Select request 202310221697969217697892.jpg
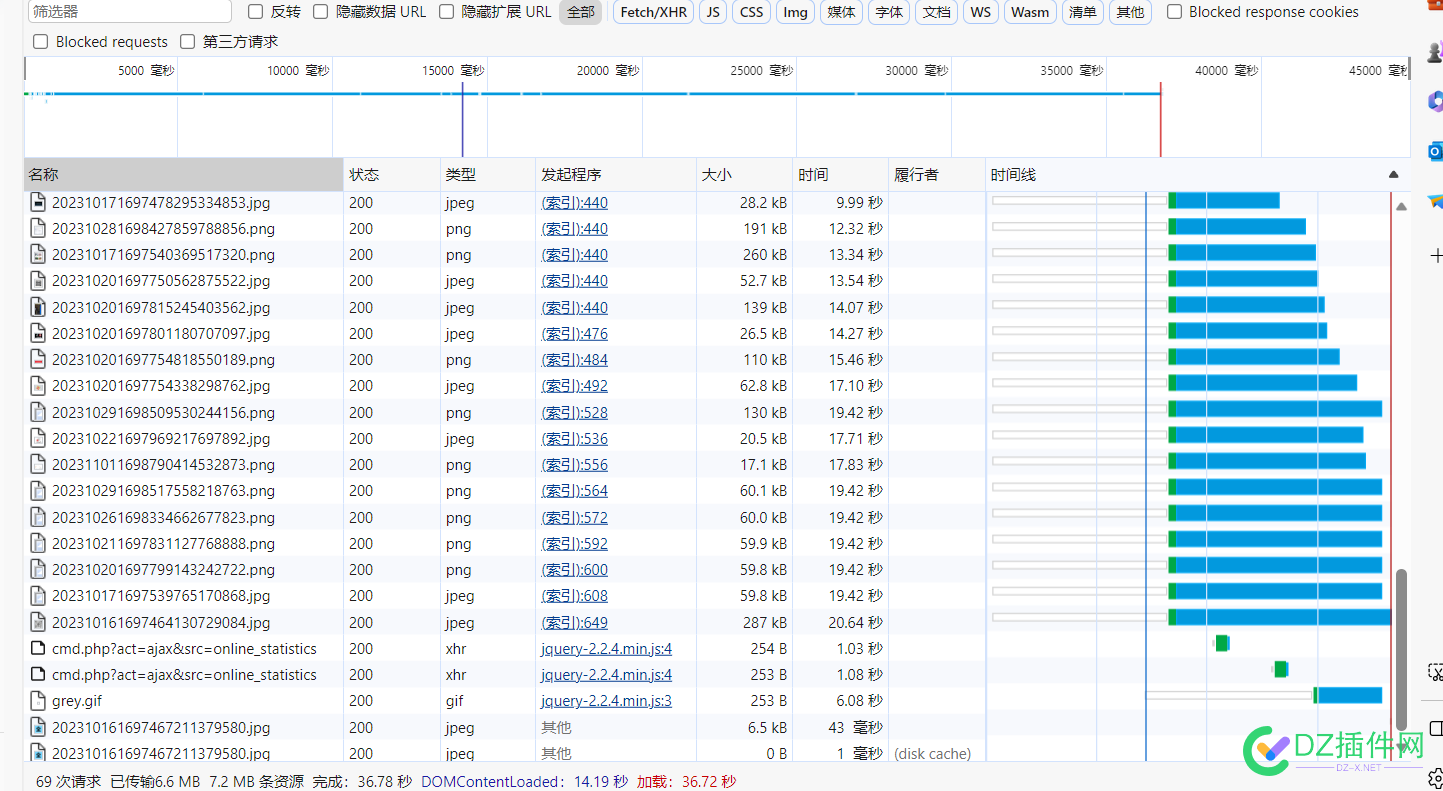Image resolution: width=1443 pixels, height=791 pixels. pyautogui.click(x=161, y=439)
